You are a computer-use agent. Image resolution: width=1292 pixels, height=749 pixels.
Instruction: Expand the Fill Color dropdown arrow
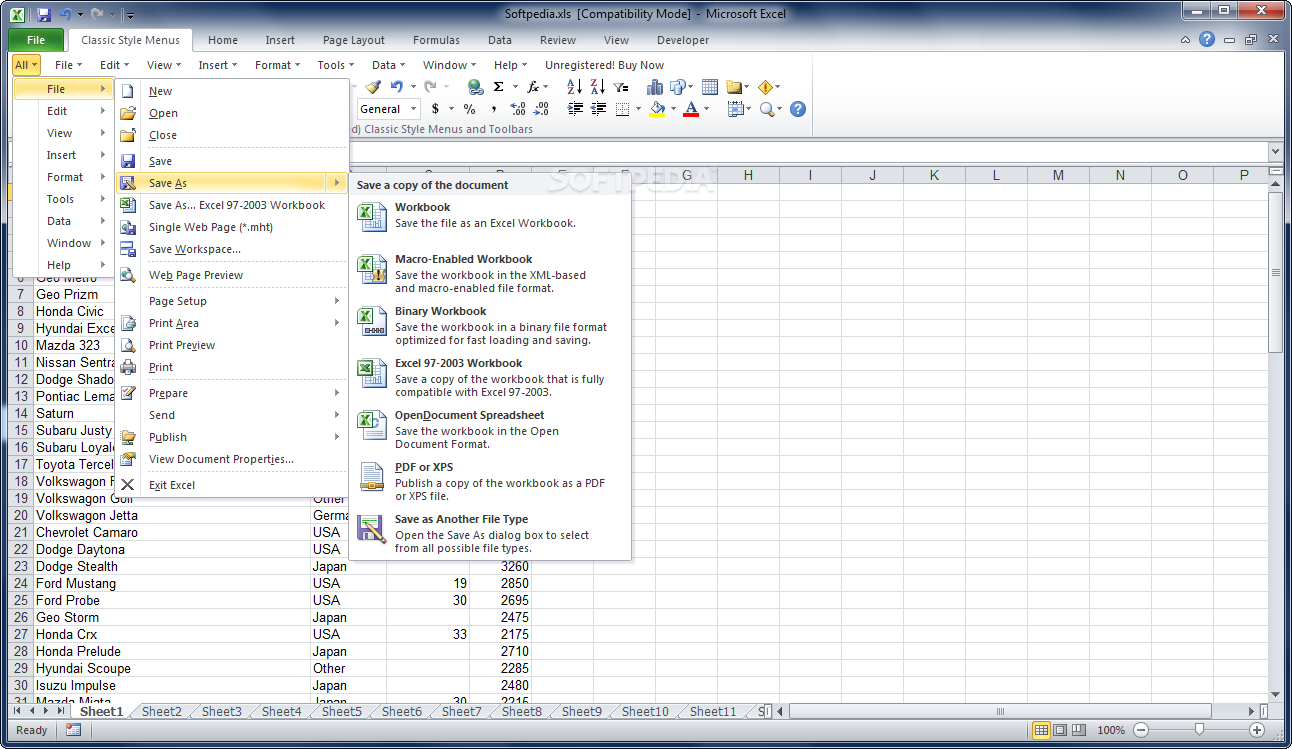[673, 109]
